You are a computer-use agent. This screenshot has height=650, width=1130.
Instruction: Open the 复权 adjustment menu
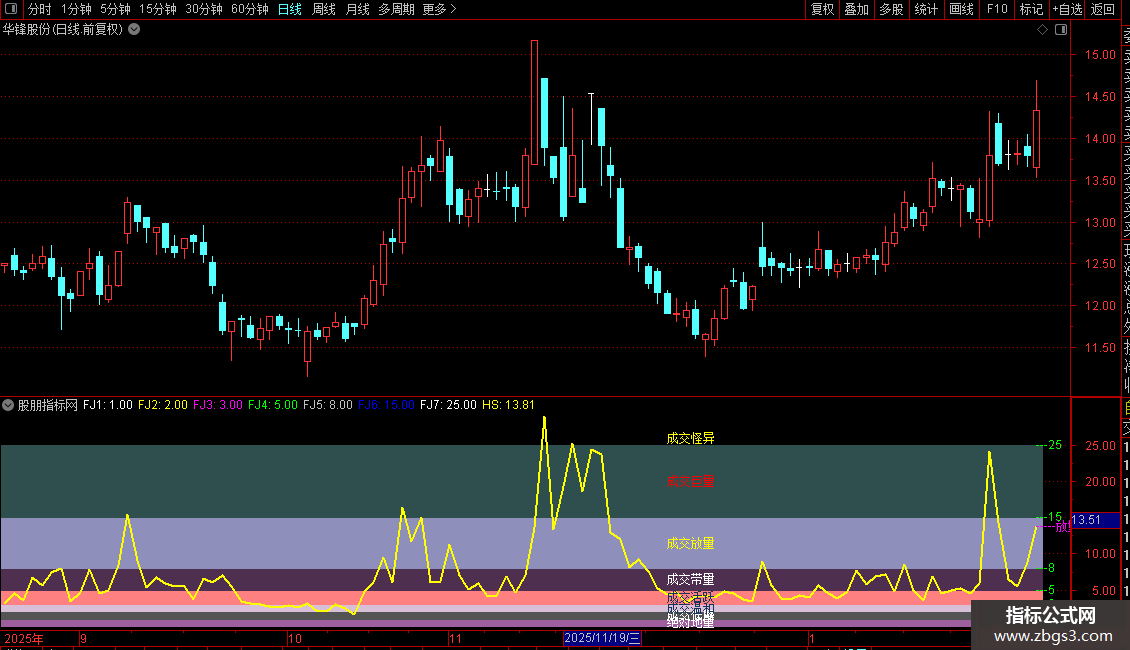click(822, 9)
